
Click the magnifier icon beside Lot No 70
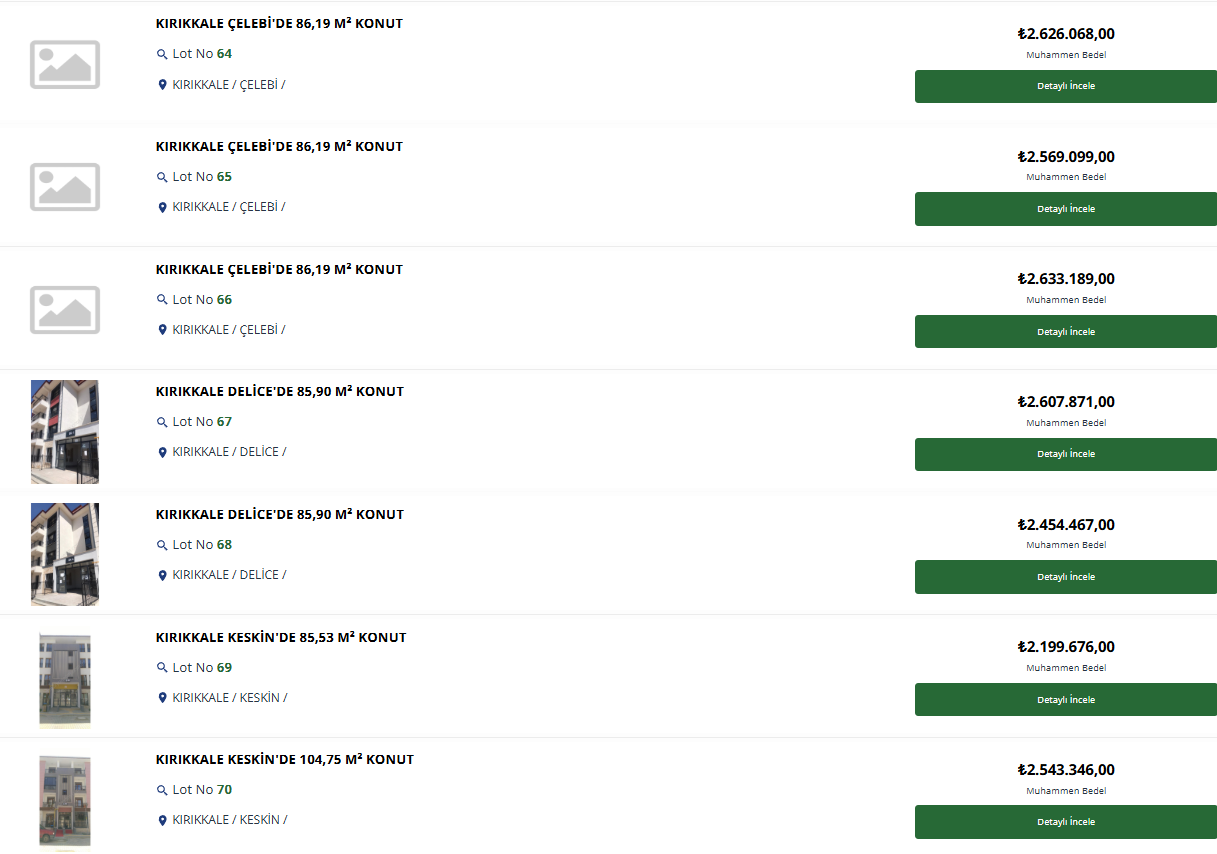click(162, 791)
